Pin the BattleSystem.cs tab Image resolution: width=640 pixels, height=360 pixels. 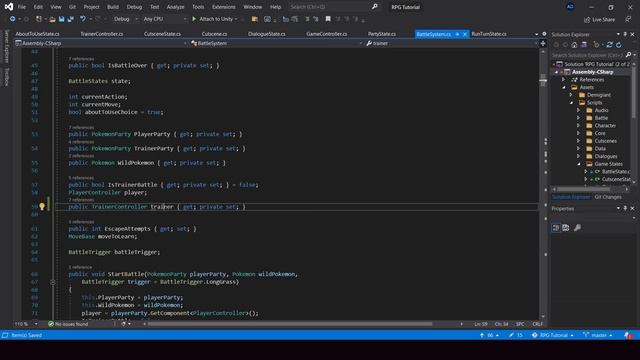pyautogui.click(x=458, y=34)
